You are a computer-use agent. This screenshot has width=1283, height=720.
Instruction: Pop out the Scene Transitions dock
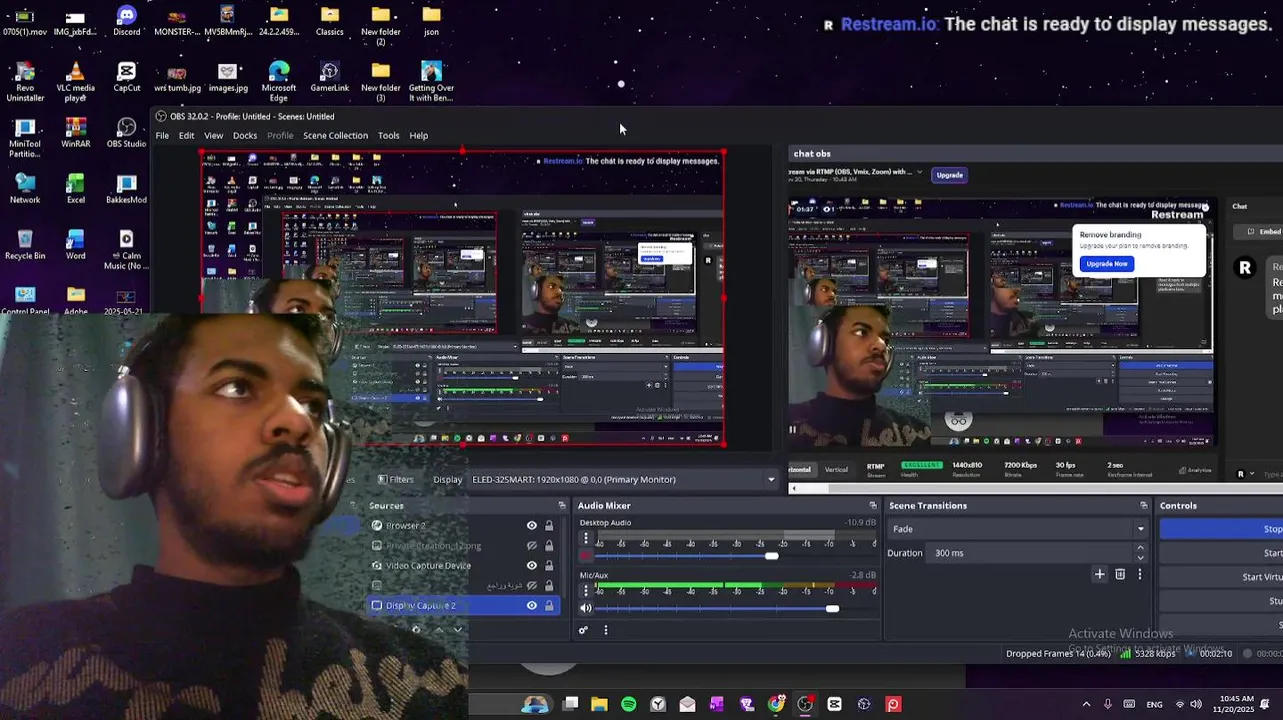1144,506
